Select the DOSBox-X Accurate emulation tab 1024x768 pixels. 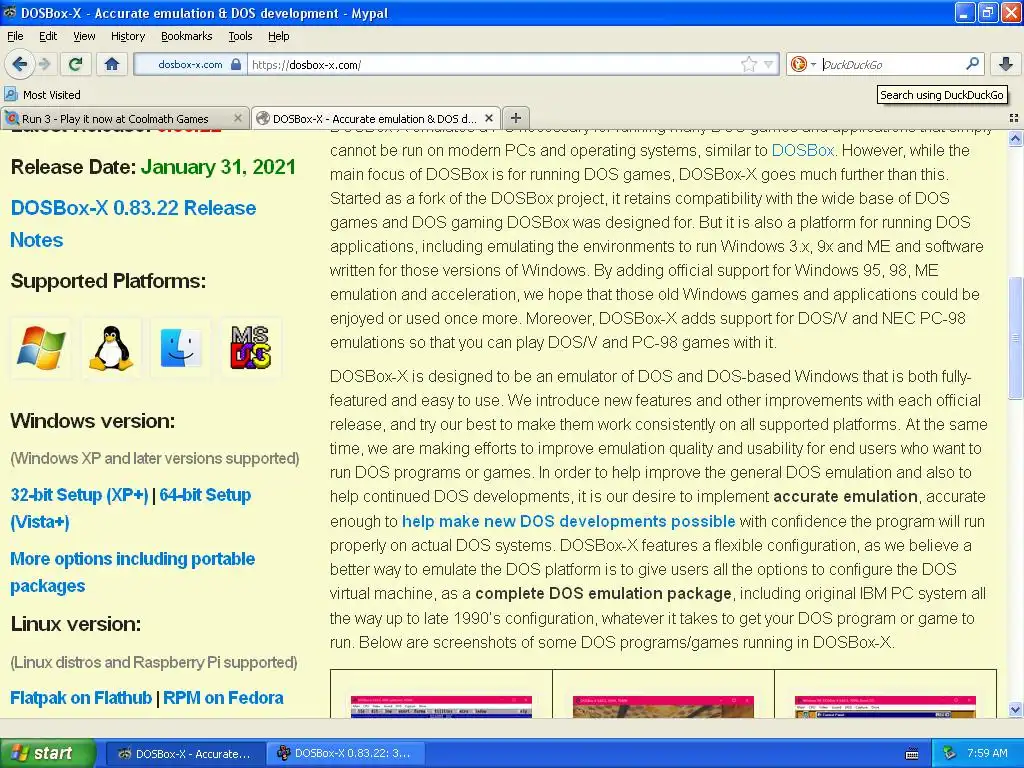pos(376,118)
